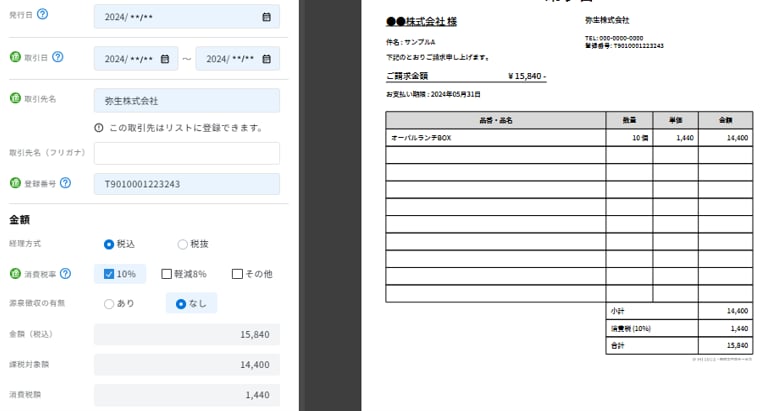Screen dimensions: 762x411
Task: Open the calendar picker in 発行日 field
Action: coord(266,17)
